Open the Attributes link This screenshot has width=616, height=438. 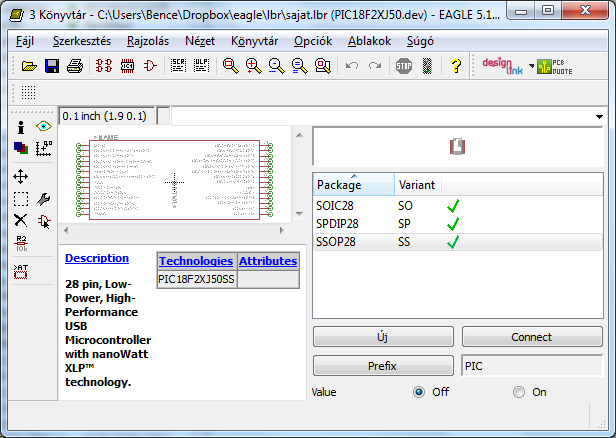[268, 261]
